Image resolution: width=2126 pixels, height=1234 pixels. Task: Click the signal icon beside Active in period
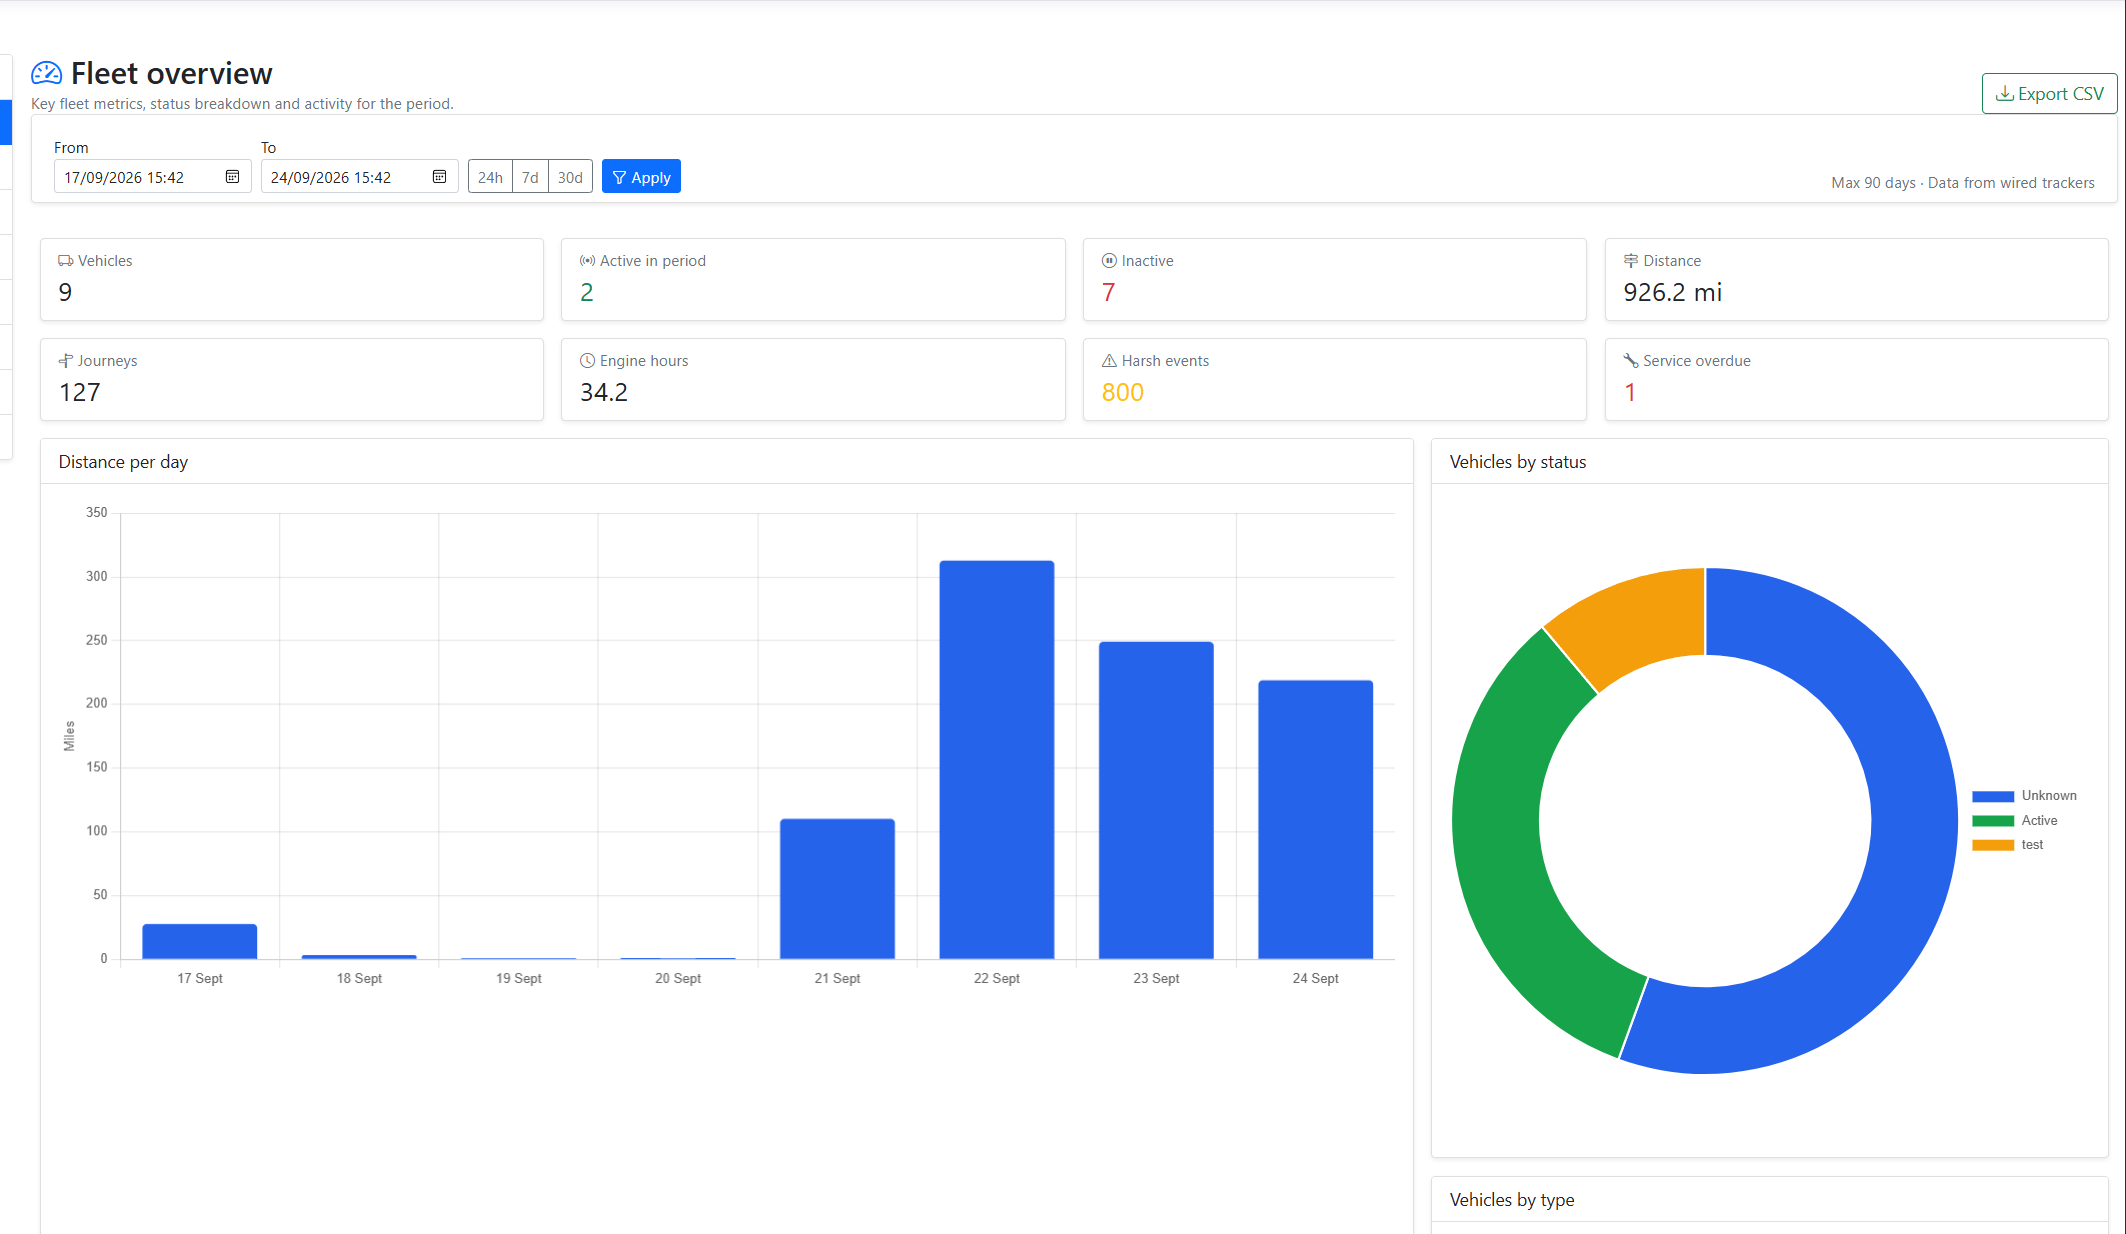pos(588,261)
